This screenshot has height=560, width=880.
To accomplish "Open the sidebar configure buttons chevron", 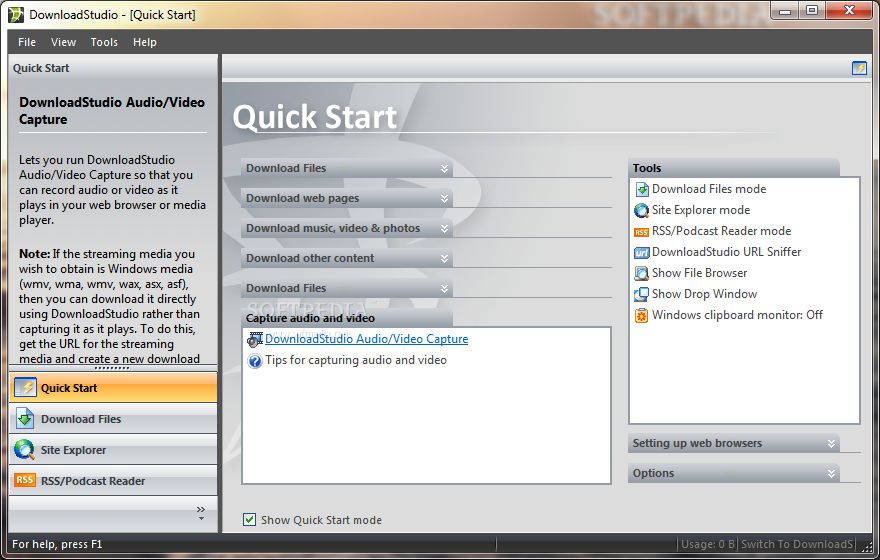I will click(x=201, y=513).
